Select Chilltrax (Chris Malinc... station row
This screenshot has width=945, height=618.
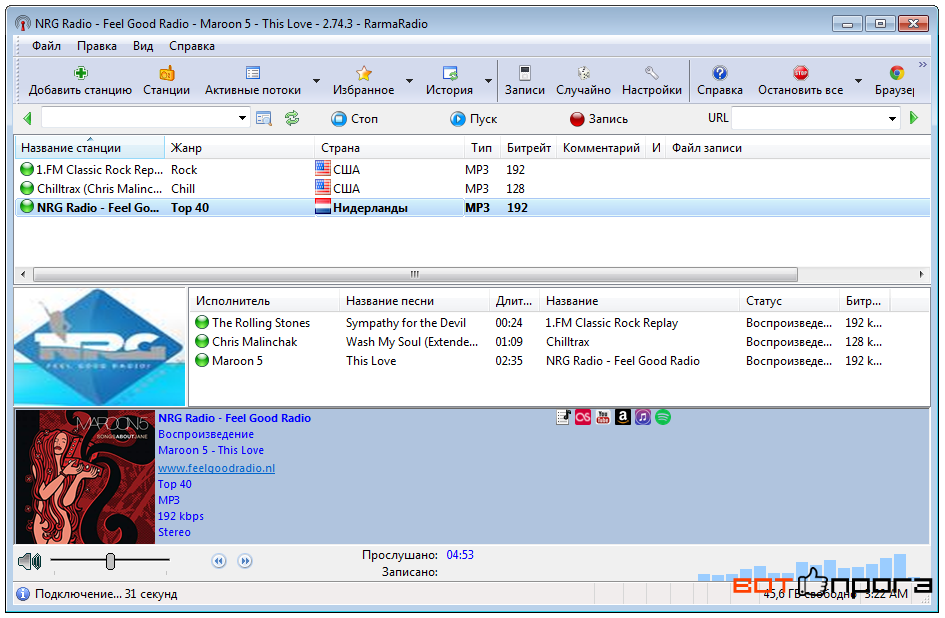472,189
